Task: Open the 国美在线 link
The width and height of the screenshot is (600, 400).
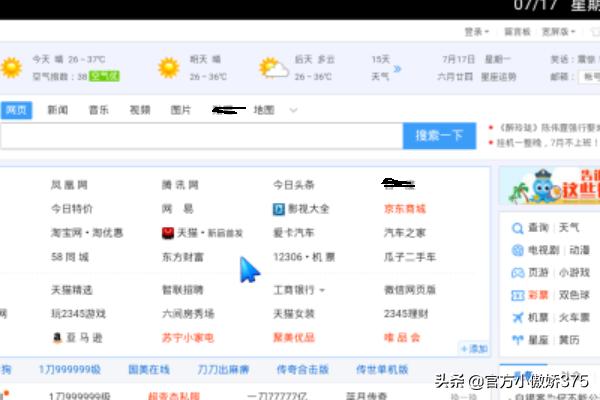Action: pos(149,369)
